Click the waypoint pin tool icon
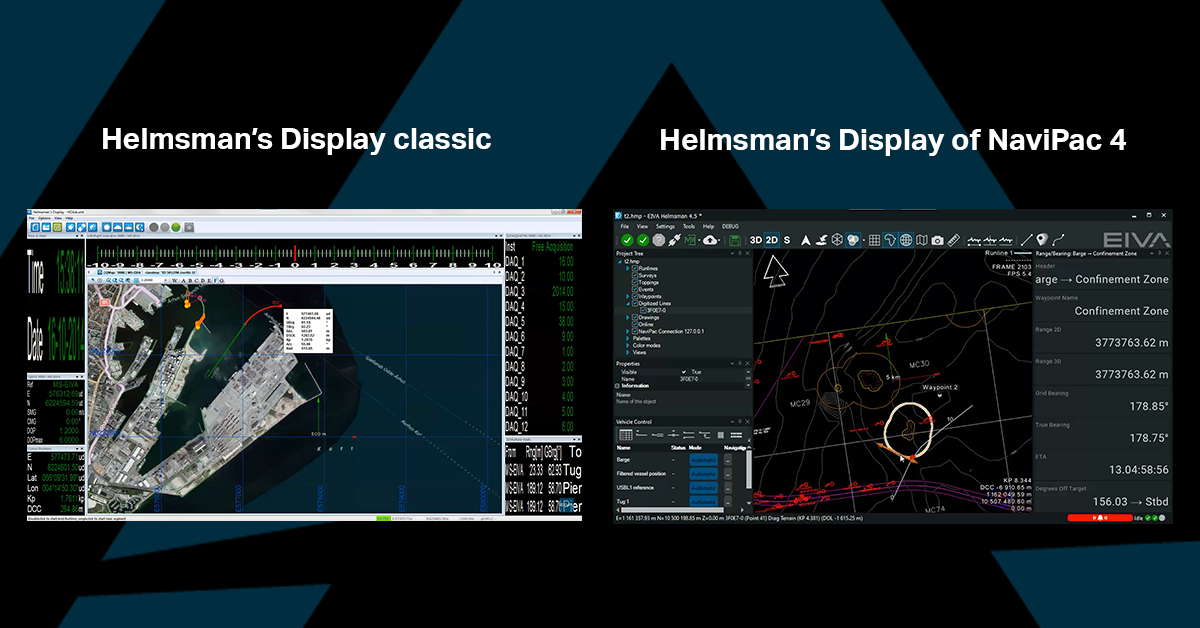 [x=1041, y=240]
